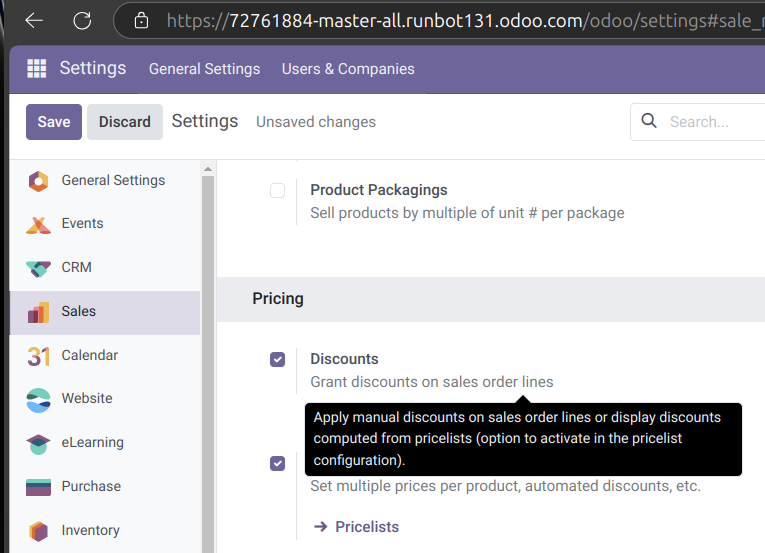Enable the Product Packagings checkbox

(x=278, y=190)
